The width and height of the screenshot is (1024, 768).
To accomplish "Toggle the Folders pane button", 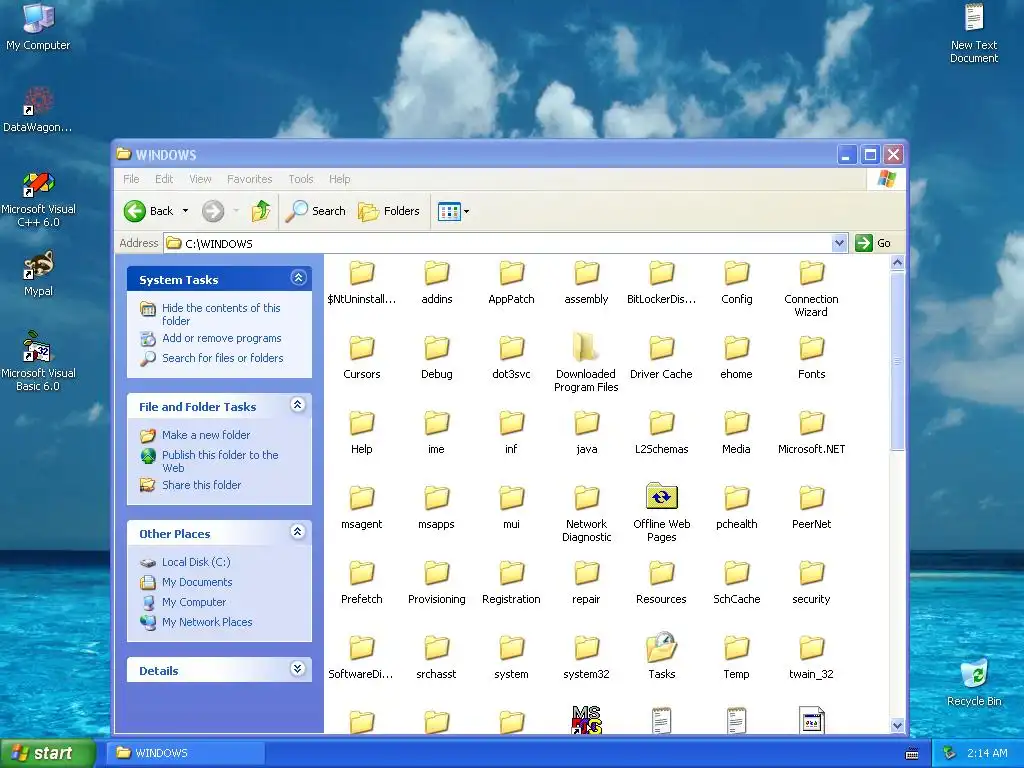I will pyautogui.click(x=389, y=211).
